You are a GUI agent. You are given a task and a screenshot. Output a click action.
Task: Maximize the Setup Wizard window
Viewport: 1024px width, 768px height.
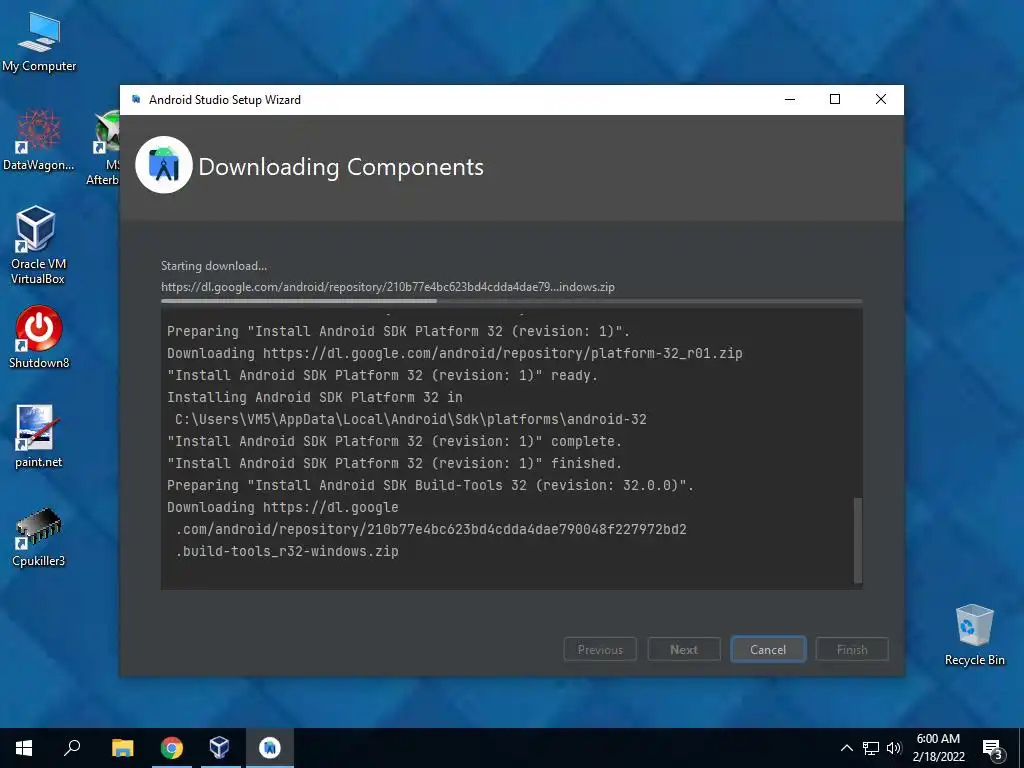(835, 99)
